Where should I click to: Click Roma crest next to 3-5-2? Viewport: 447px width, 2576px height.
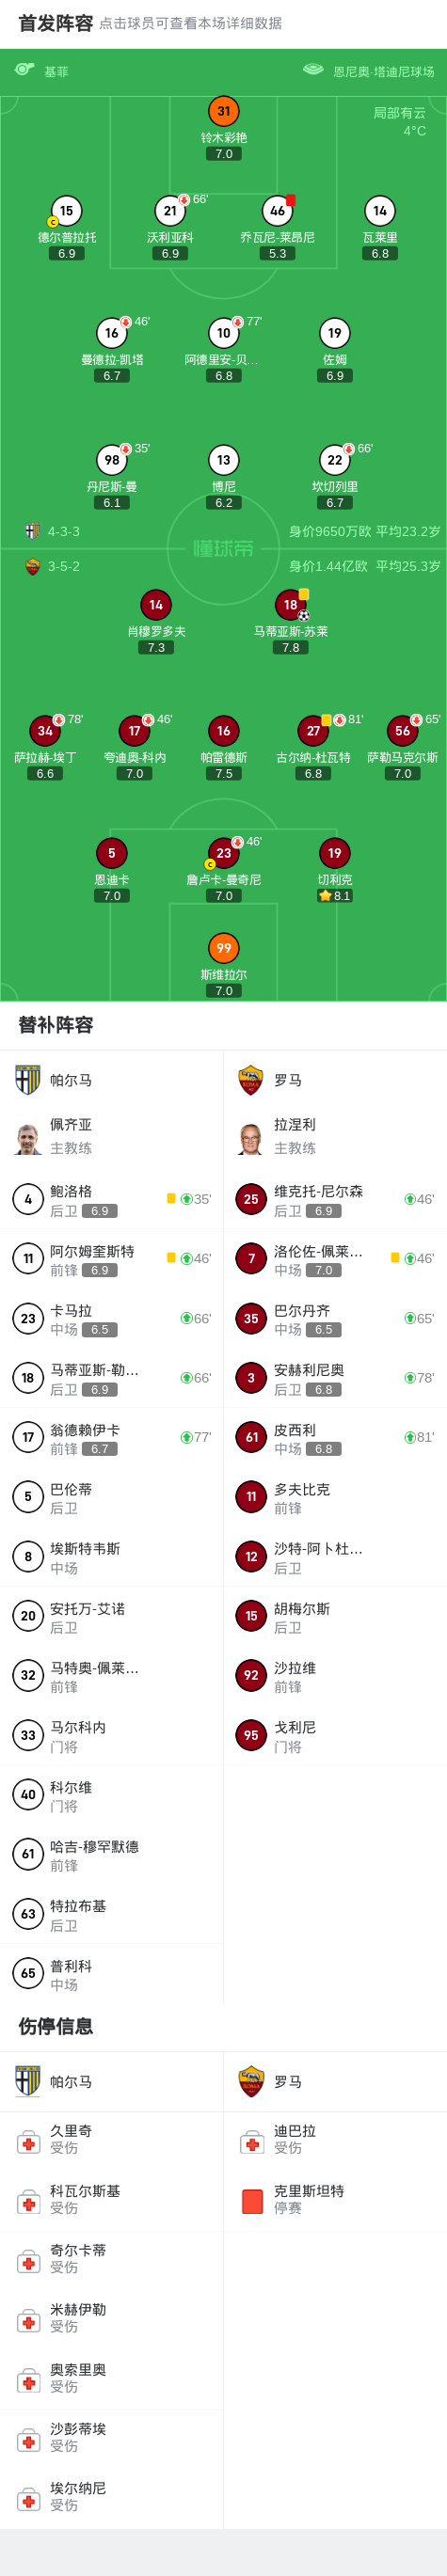click(x=32, y=566)
